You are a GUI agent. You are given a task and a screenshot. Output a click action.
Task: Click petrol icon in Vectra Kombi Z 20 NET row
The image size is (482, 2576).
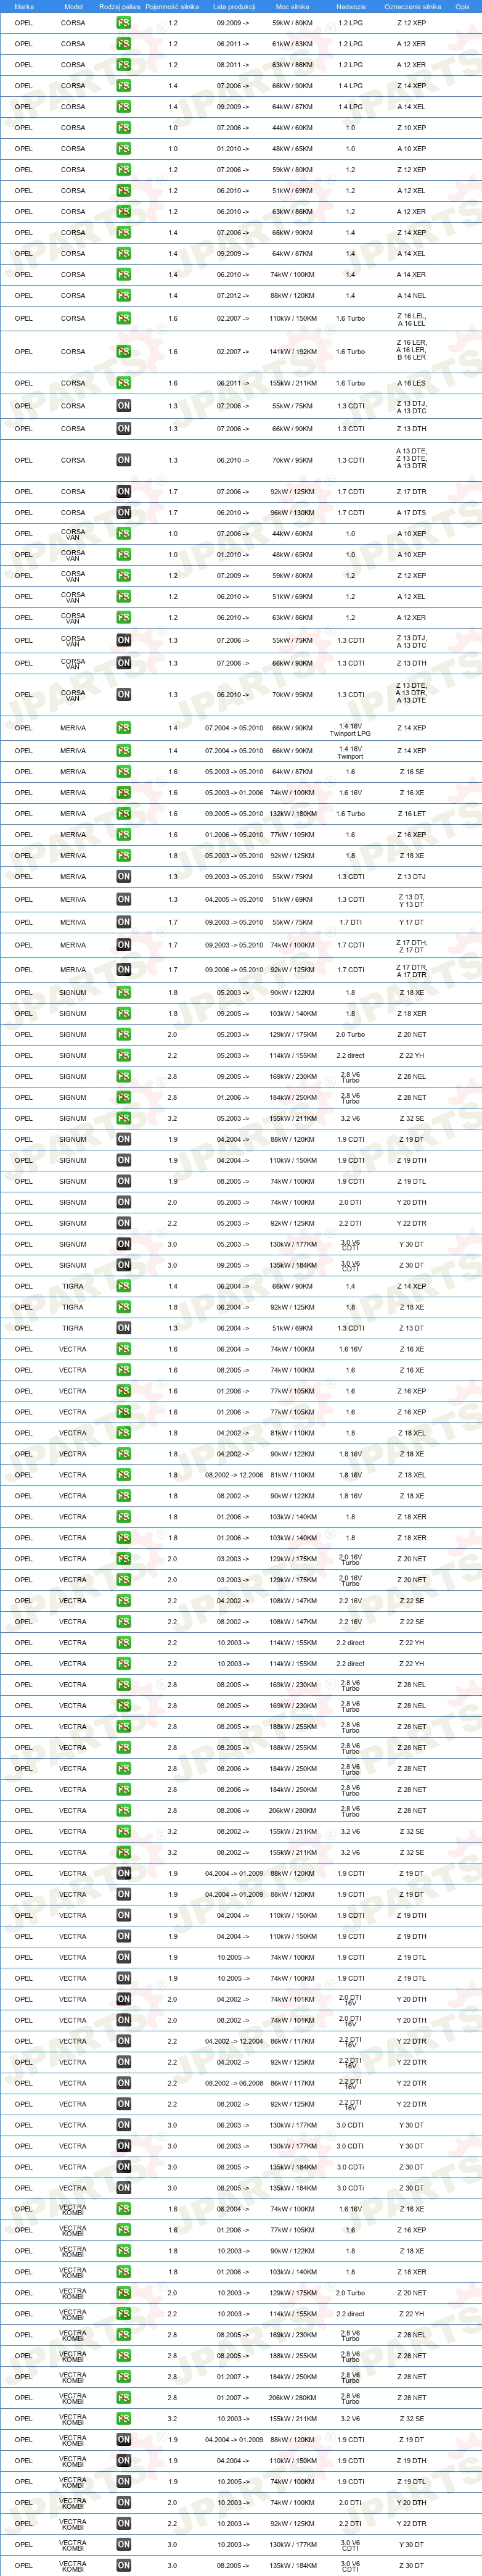tap(123, 2293)
